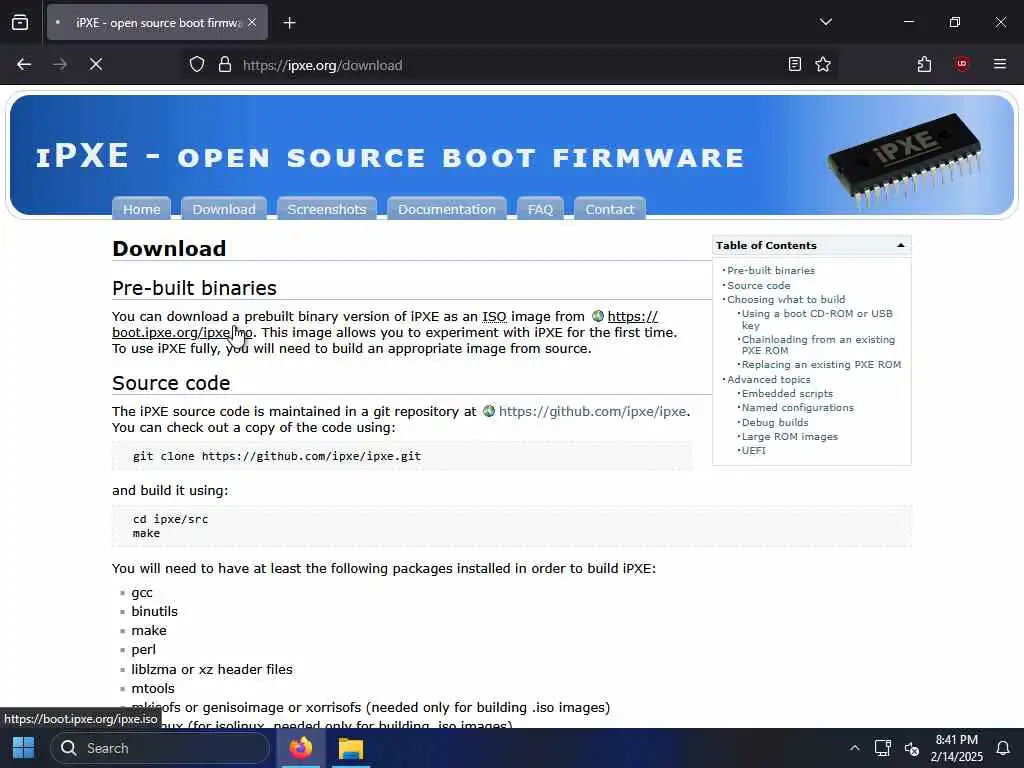Click the 'cd ipxe/src' code line
Viewport: 1024px width, 768px height.
pos(170,519)
